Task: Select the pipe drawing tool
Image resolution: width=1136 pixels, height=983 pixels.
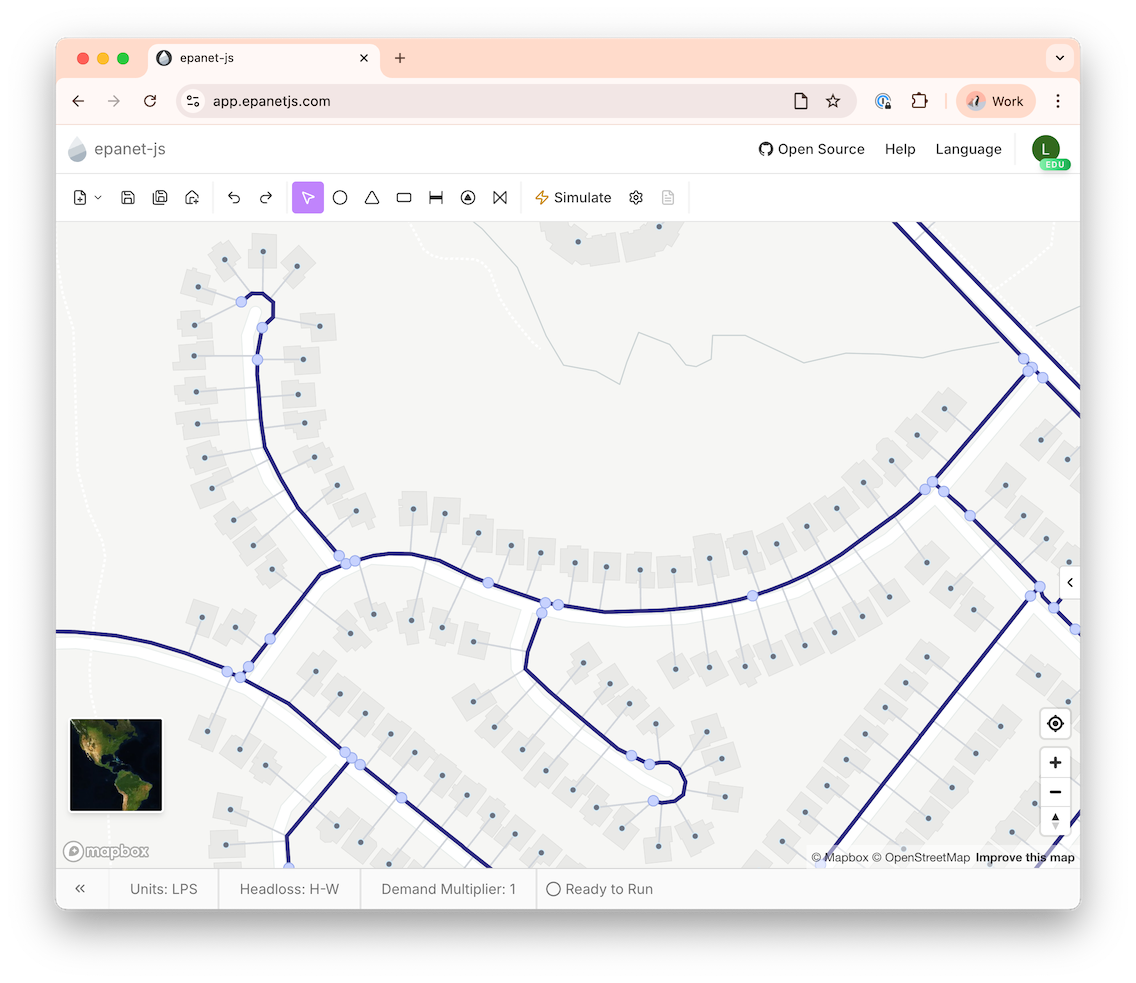Action: point(436,198)
